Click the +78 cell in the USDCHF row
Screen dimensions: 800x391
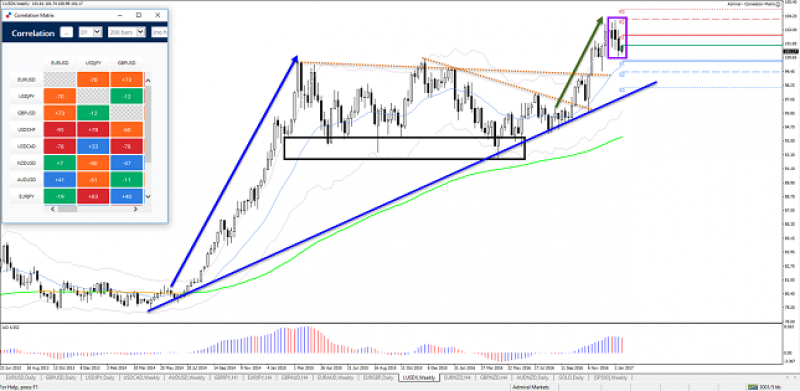tap(93, 130)
